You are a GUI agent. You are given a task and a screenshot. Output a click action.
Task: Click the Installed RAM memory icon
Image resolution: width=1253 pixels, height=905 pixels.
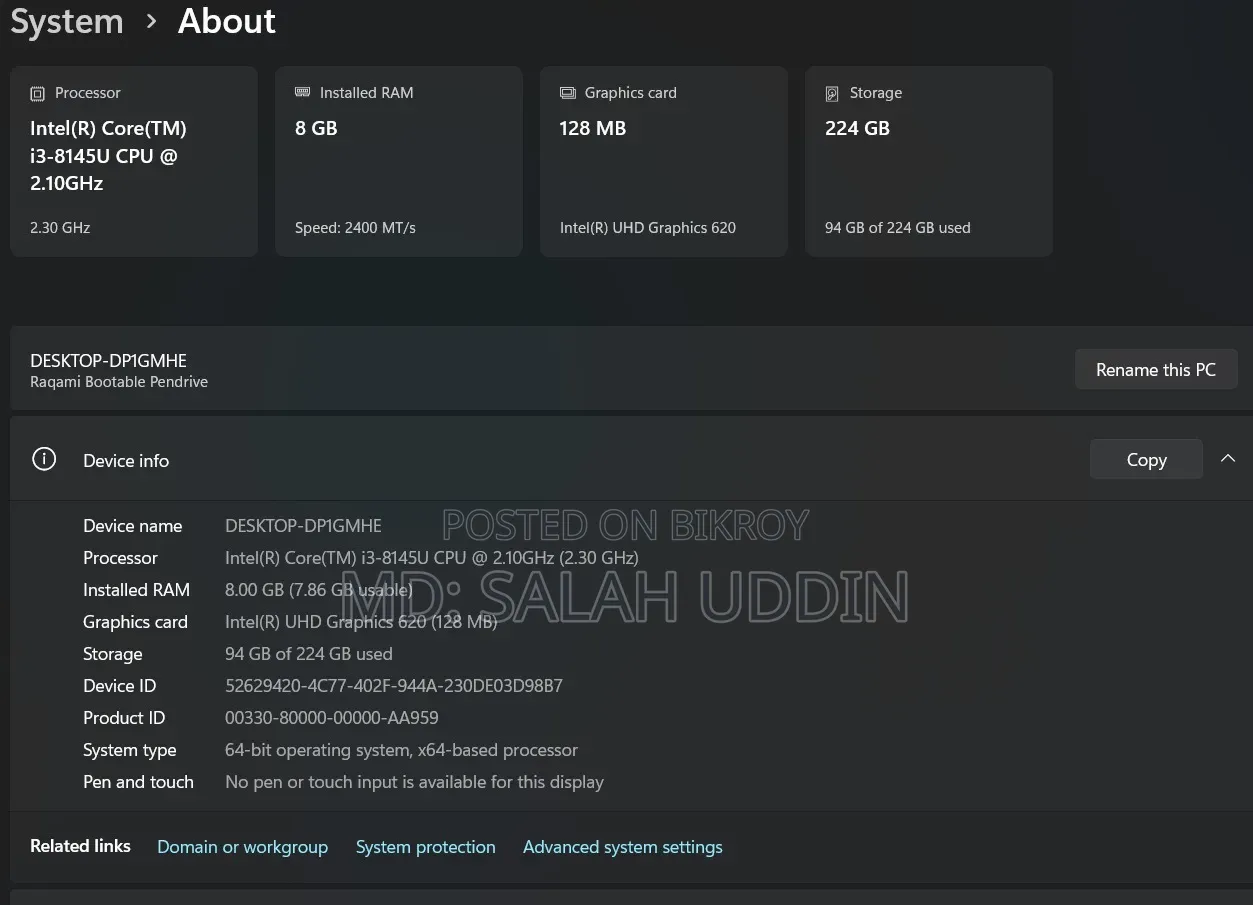click(303, 92)
